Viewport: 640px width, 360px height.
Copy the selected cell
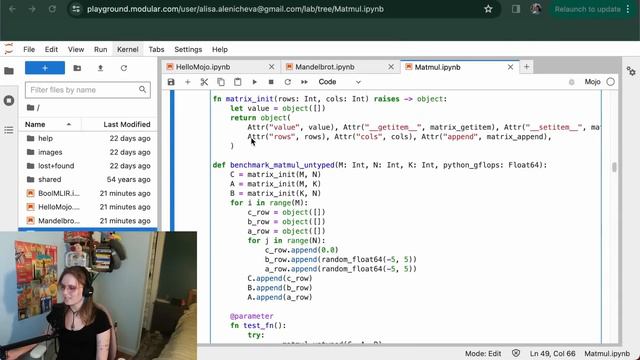point(221,82)
